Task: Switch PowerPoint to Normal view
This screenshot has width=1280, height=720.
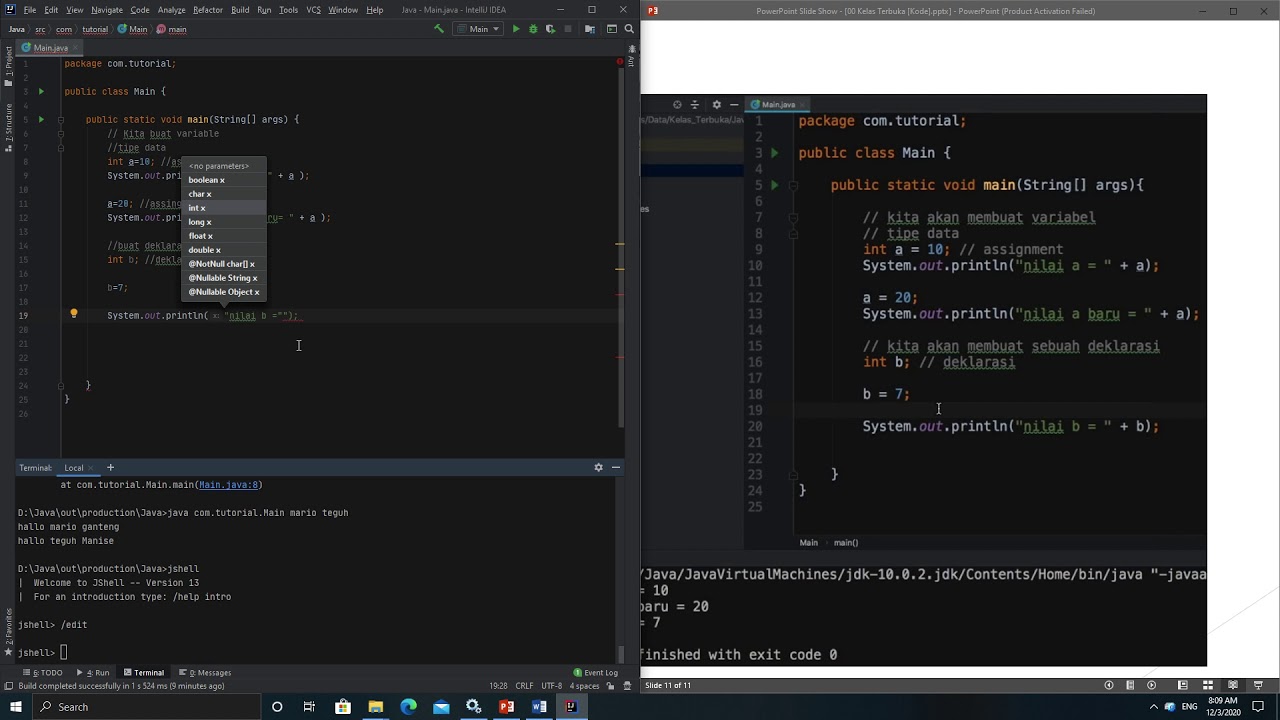Action: tap(1183, 685)
